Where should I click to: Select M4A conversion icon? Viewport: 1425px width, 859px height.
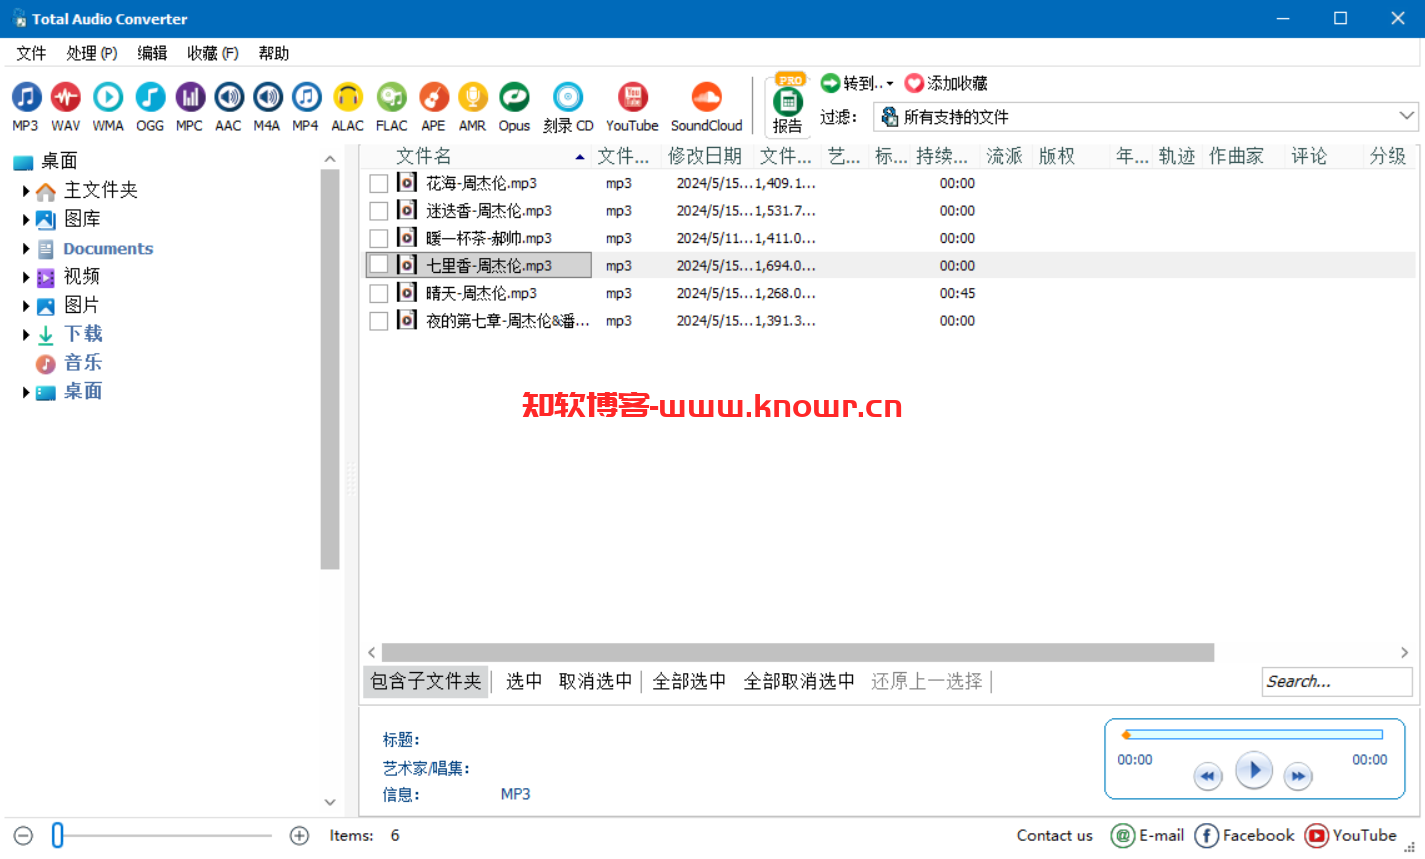pyautogui.click(x=267, y=97)
